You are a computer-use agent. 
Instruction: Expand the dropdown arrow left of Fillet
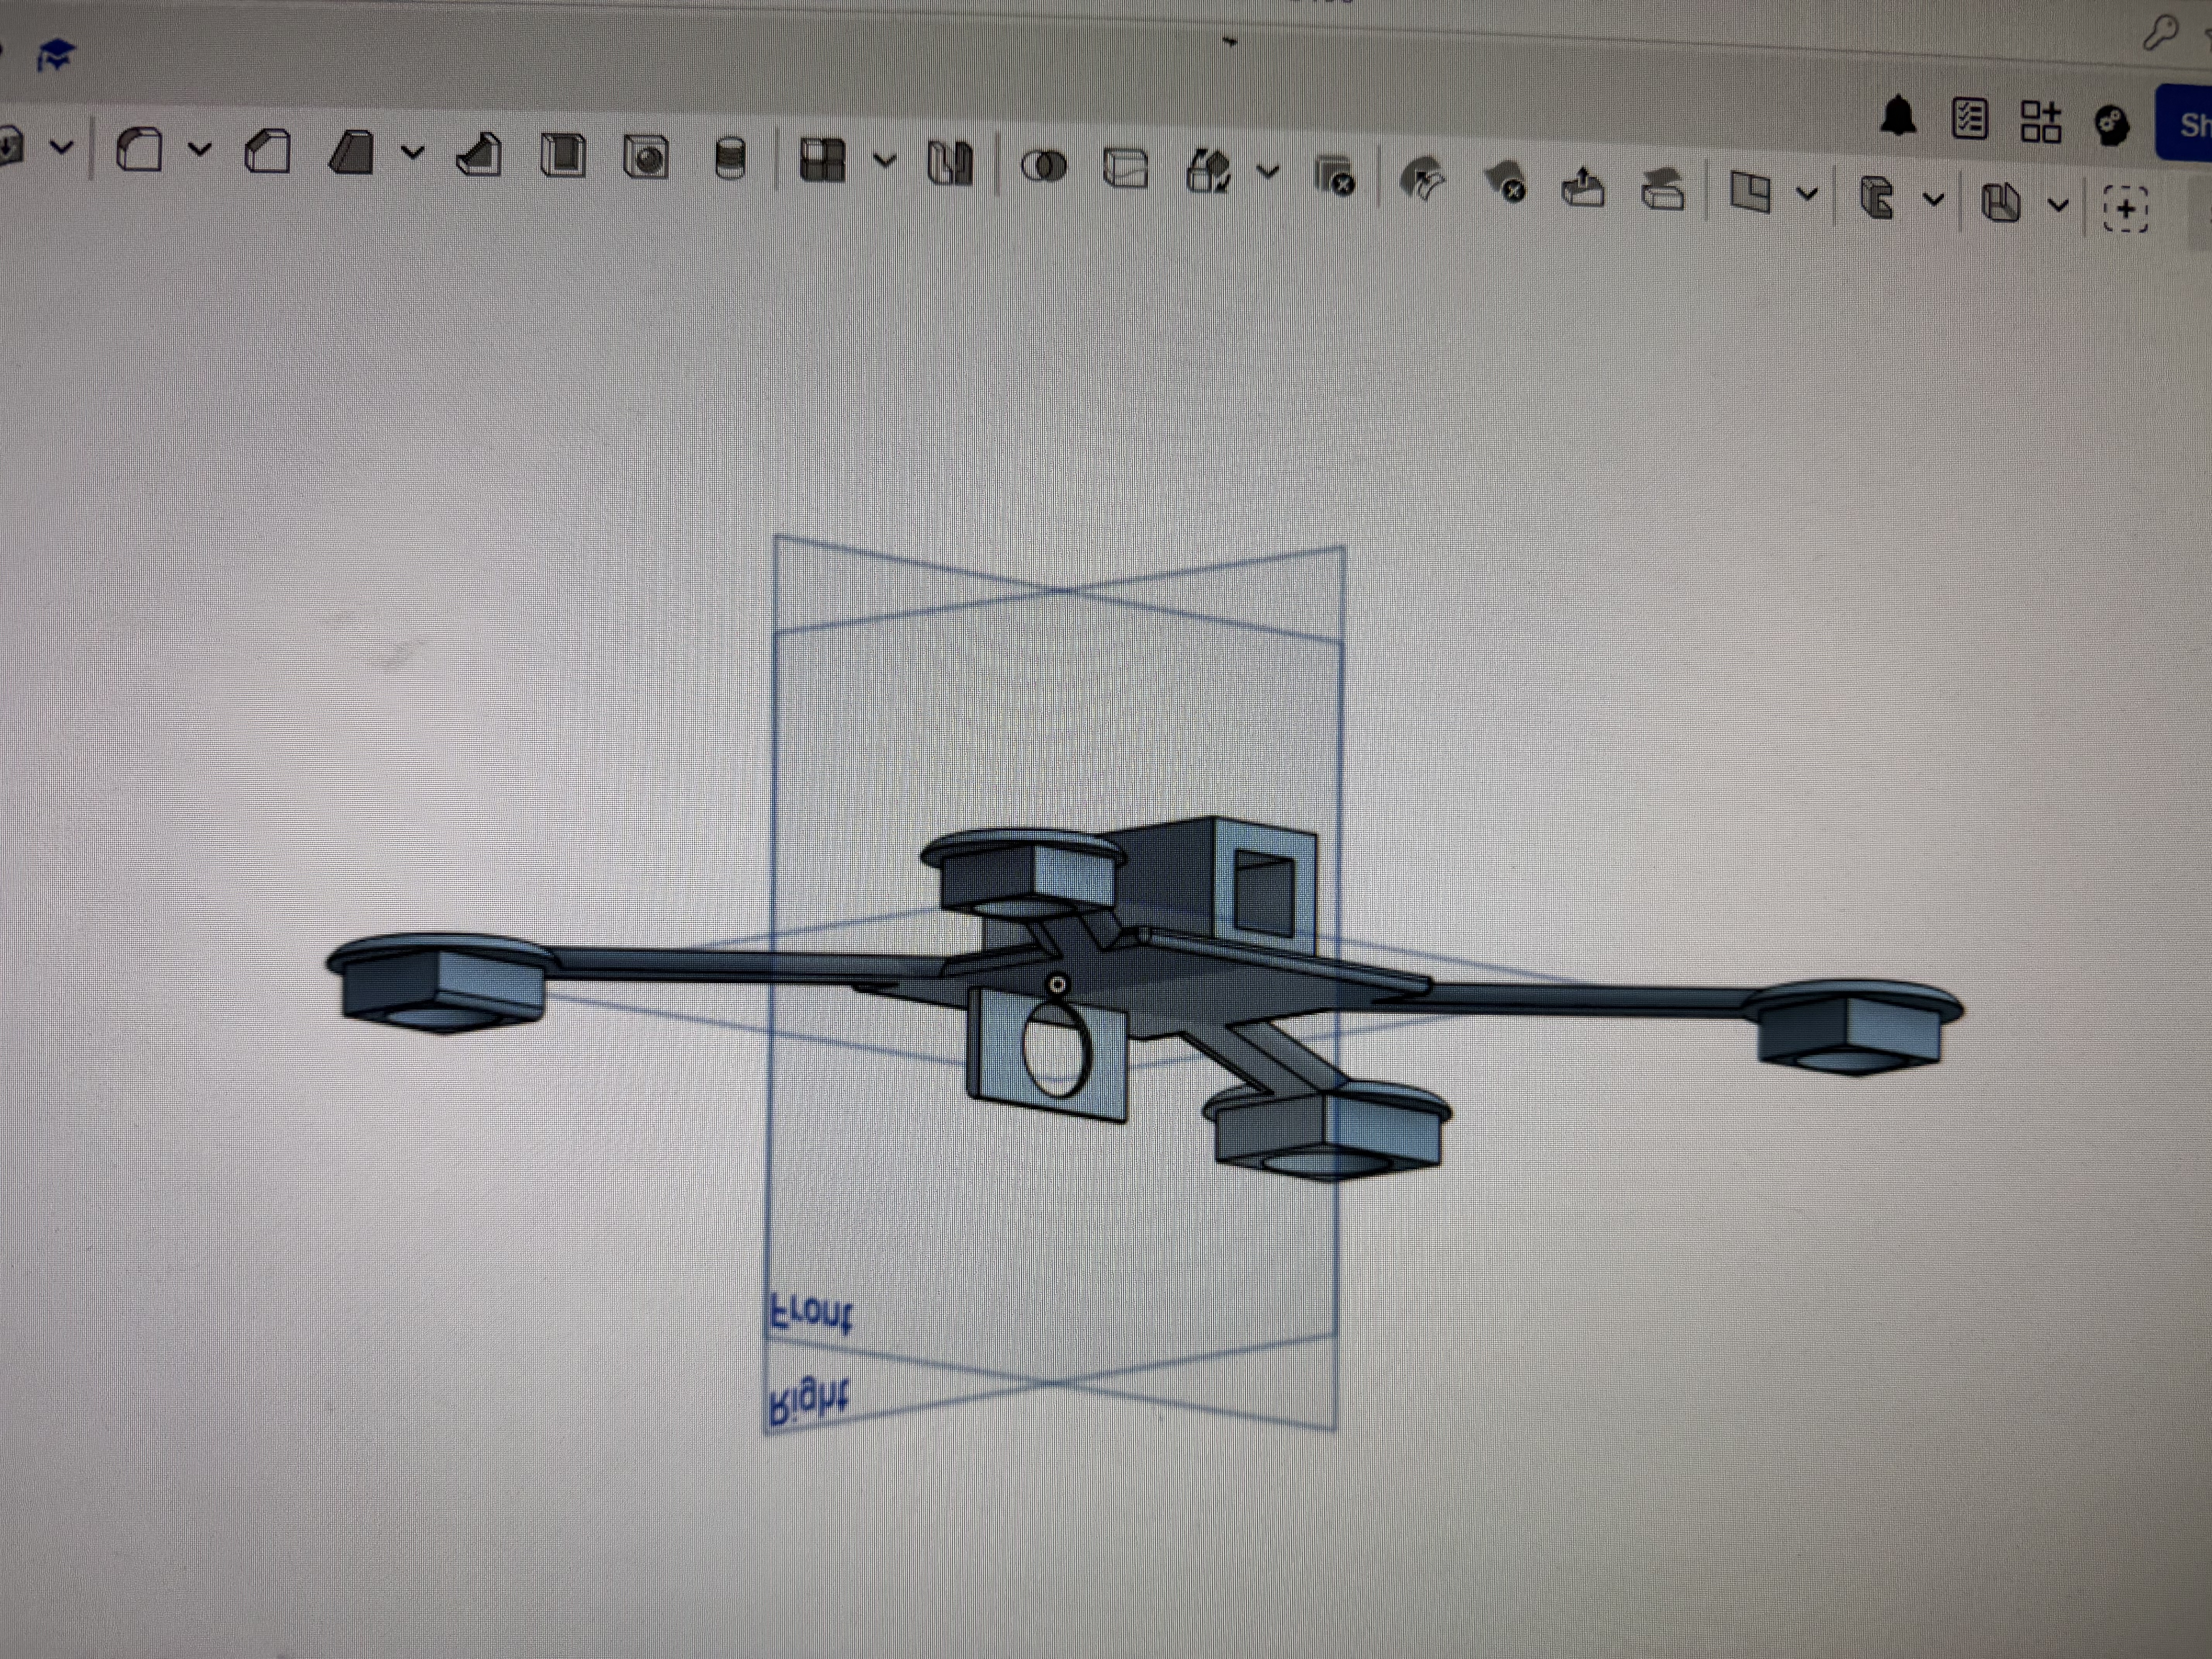(62, 148)
